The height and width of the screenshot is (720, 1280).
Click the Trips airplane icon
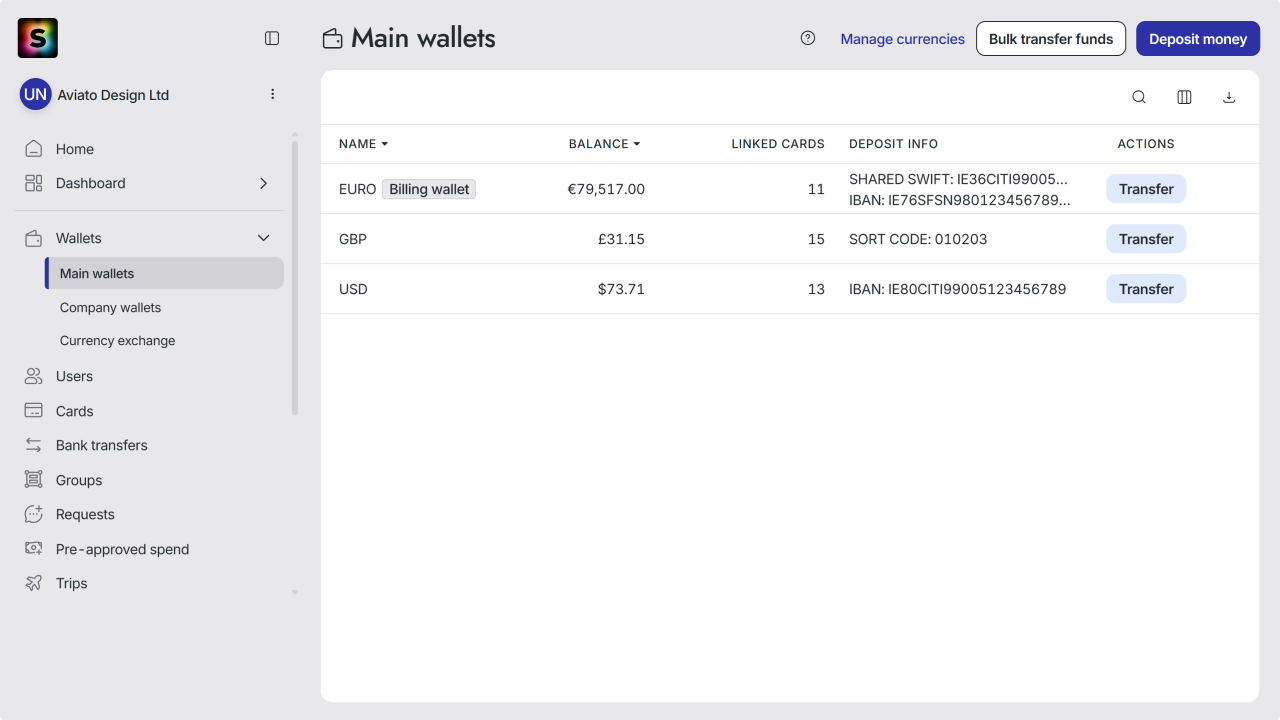tap(34, 583)
